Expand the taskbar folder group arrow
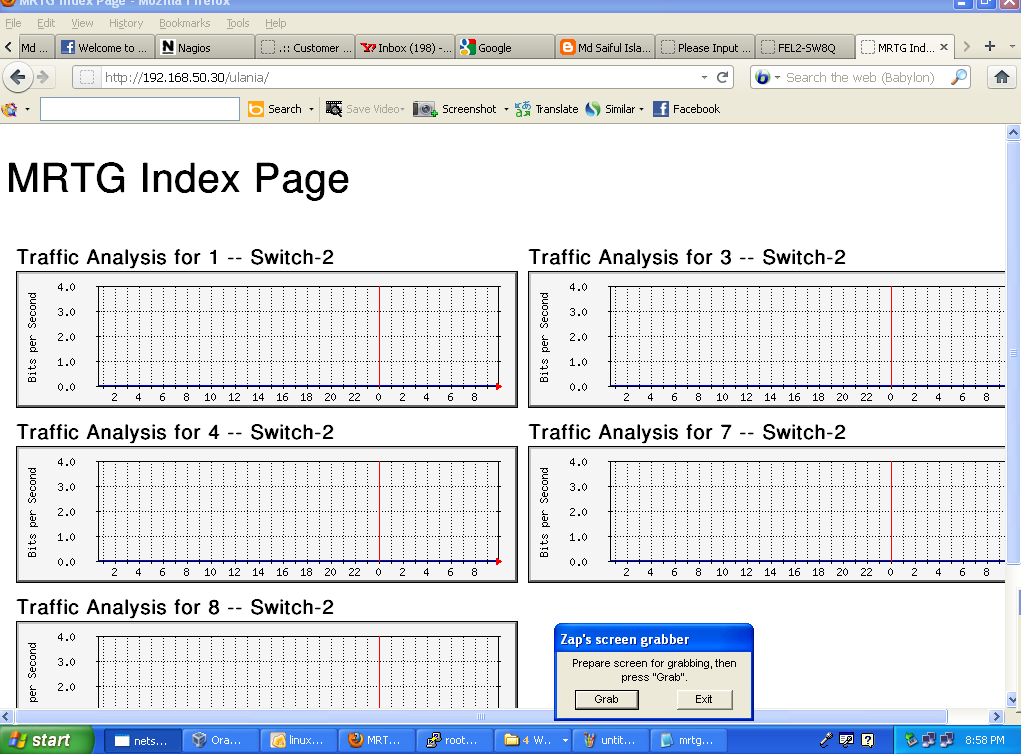Viewport: 1021px width, 754px height. (565, 740)
